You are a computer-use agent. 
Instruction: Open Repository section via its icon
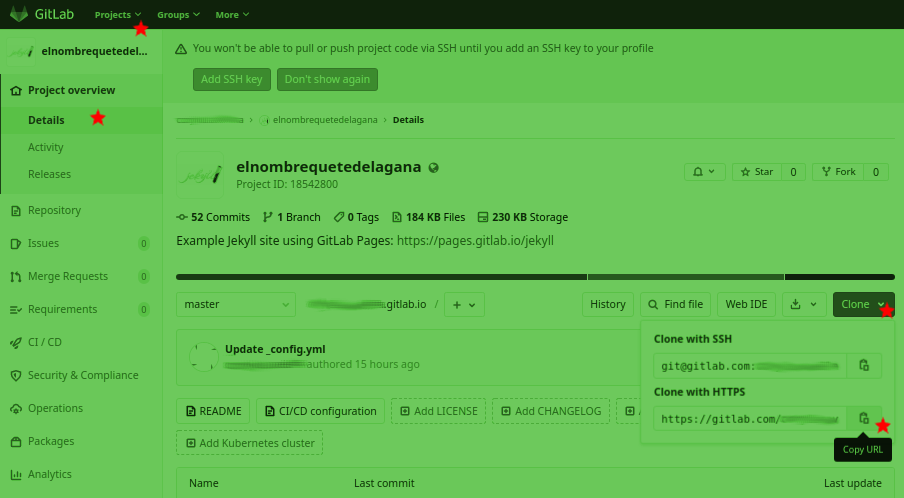[x=16, y=211]
